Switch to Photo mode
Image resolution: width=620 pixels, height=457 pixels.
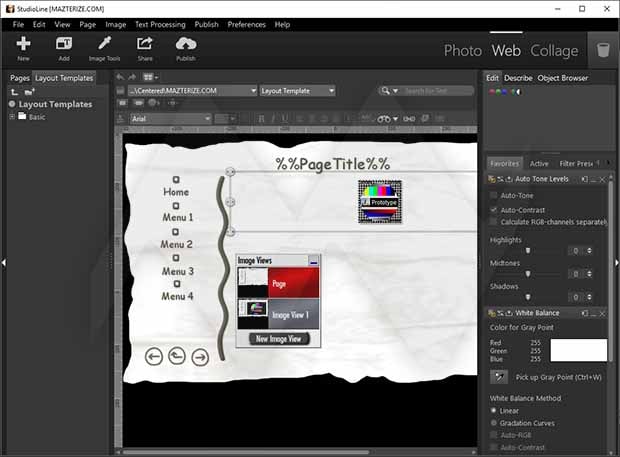(463, 51)
